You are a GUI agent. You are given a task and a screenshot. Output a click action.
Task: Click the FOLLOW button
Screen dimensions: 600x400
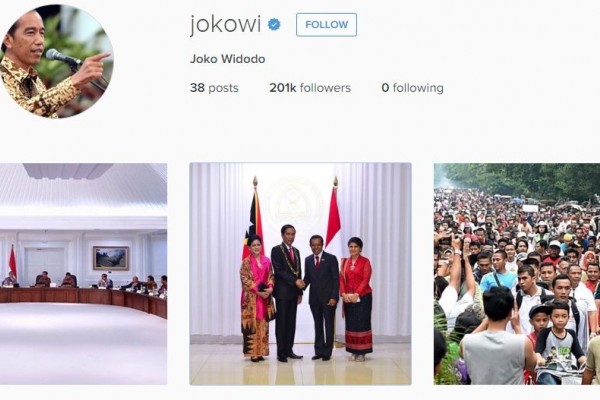pos(326,25)
